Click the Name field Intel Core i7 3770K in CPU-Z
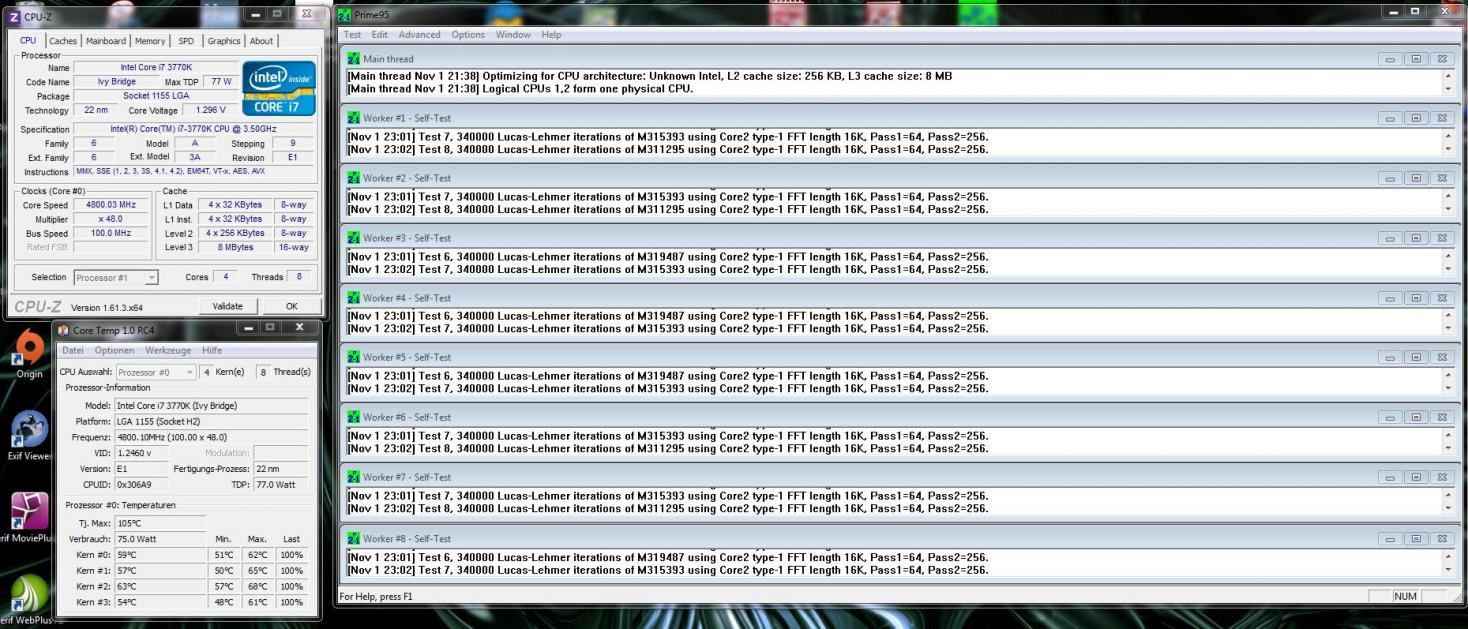Image resolution: width=1468 pixels, height=629 pixels. [x=156, y=67]
